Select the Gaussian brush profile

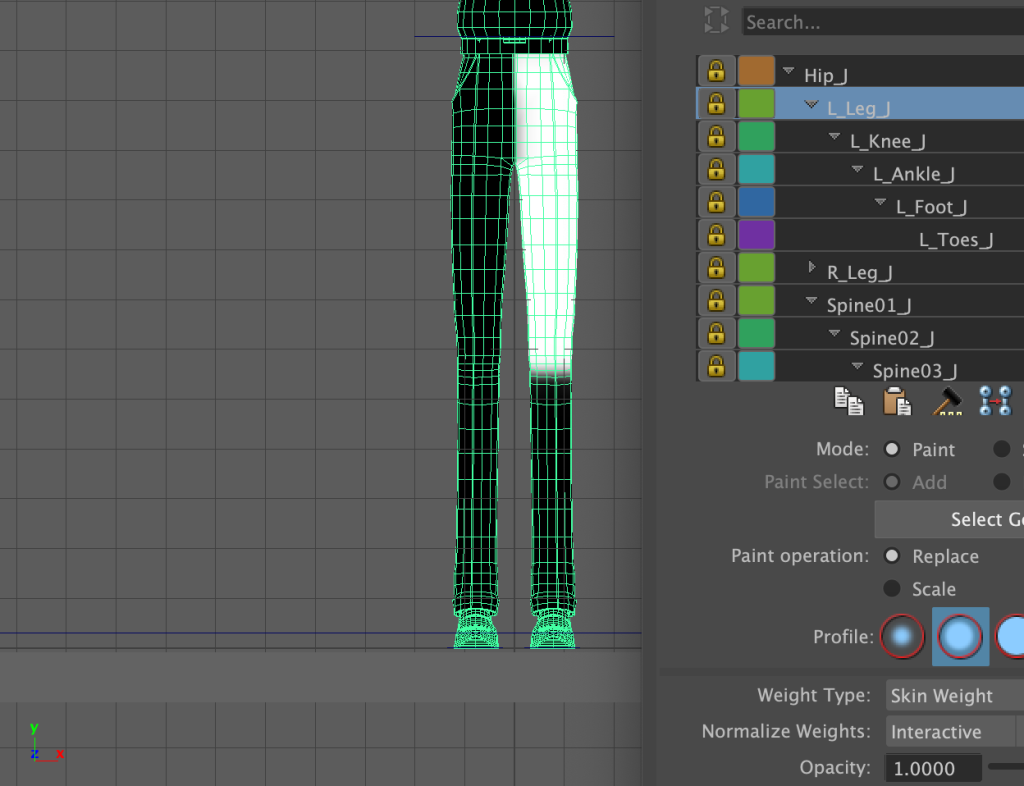coord(903,636)
